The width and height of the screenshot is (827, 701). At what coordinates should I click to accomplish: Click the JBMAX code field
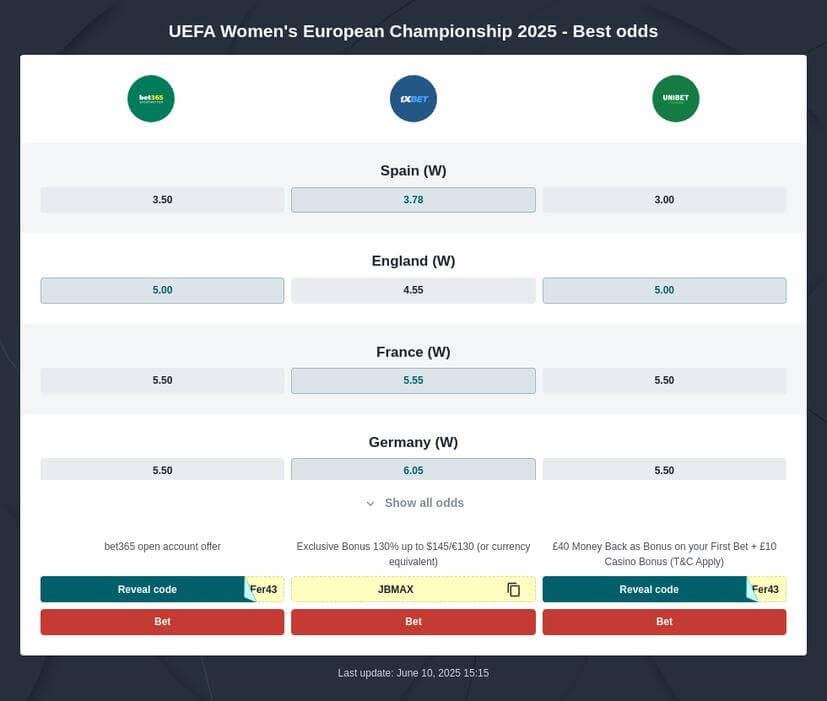pyautogui.click(x=413, y=589)
